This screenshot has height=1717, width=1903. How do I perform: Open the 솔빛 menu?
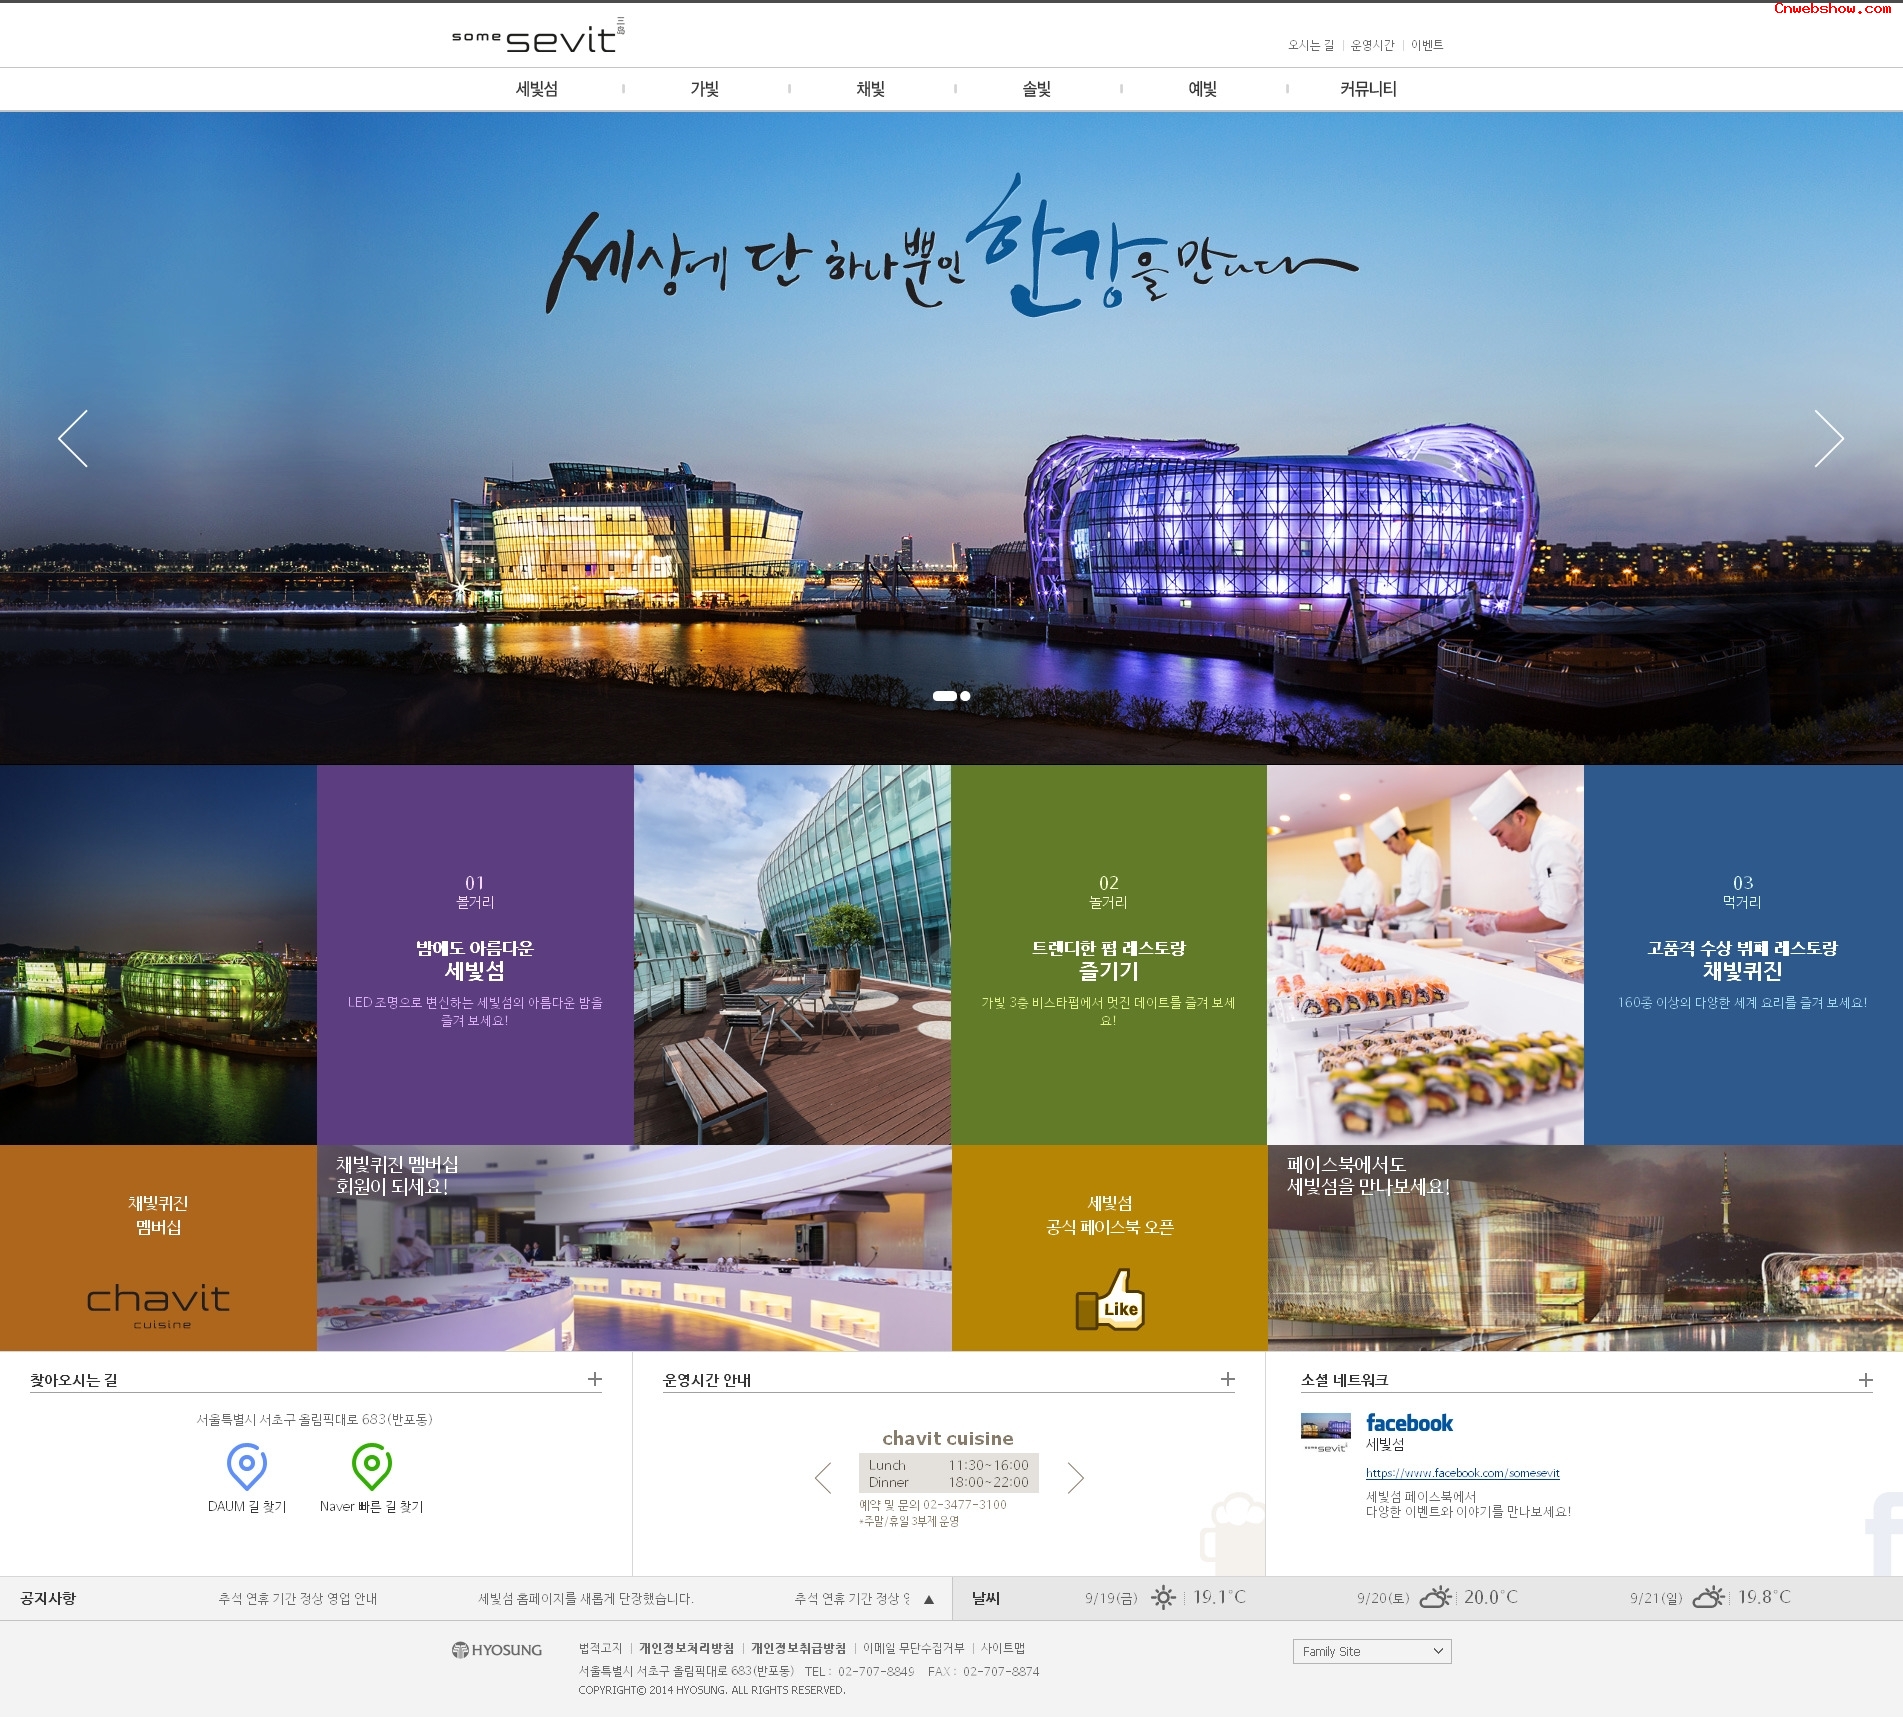(x=1037, y=89)
